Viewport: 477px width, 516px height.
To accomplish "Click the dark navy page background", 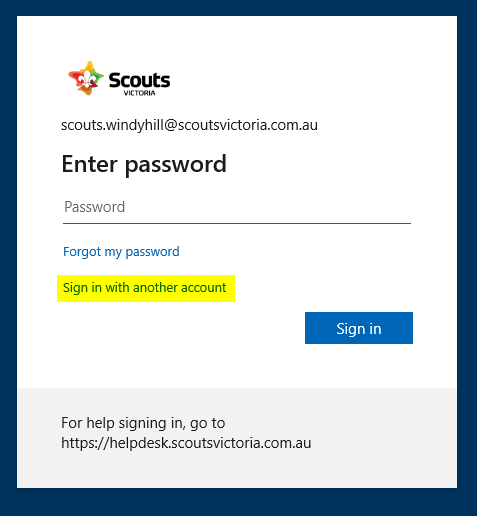I will [x=8, y=258].
